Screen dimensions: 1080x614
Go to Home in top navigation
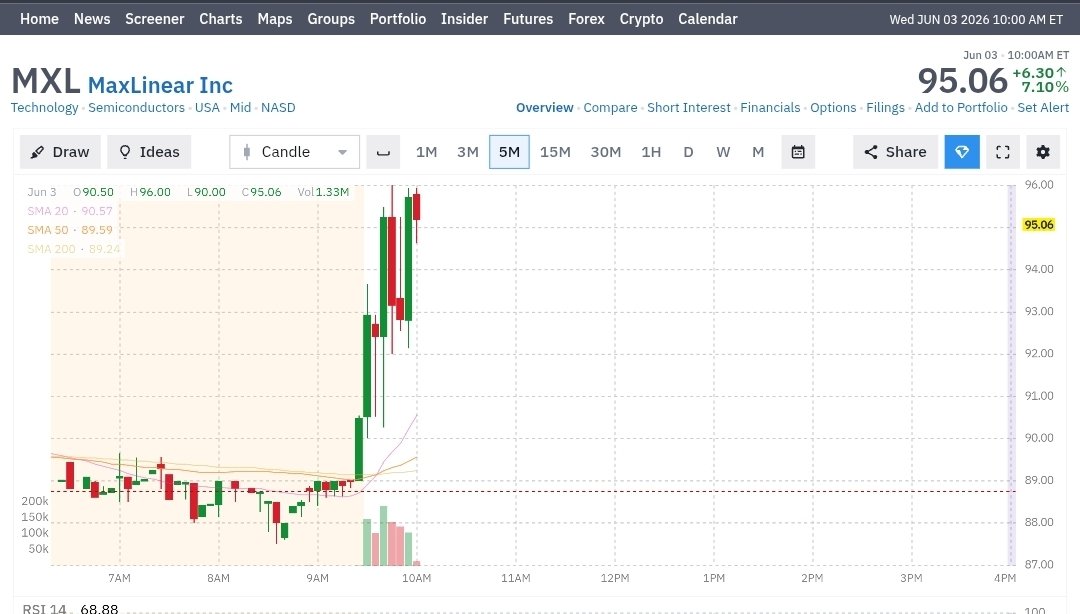[39, 19]
